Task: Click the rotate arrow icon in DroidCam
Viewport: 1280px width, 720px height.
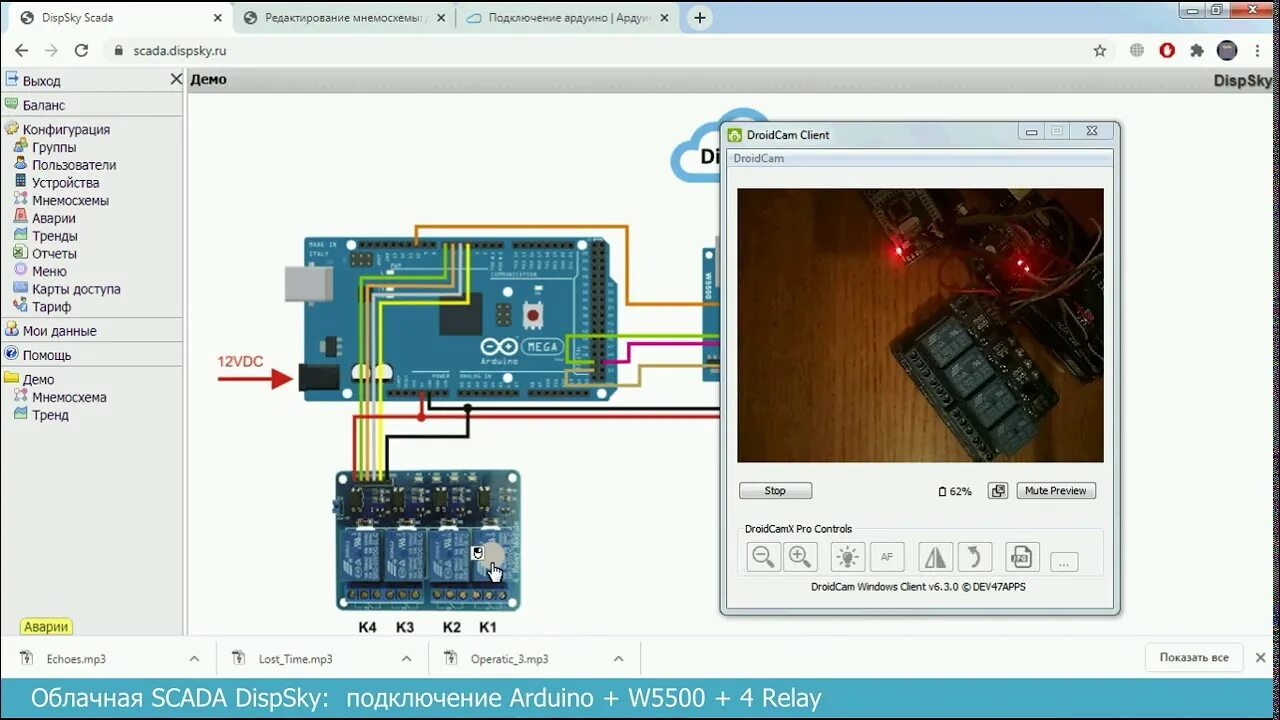Action: [x=975, y=557]
